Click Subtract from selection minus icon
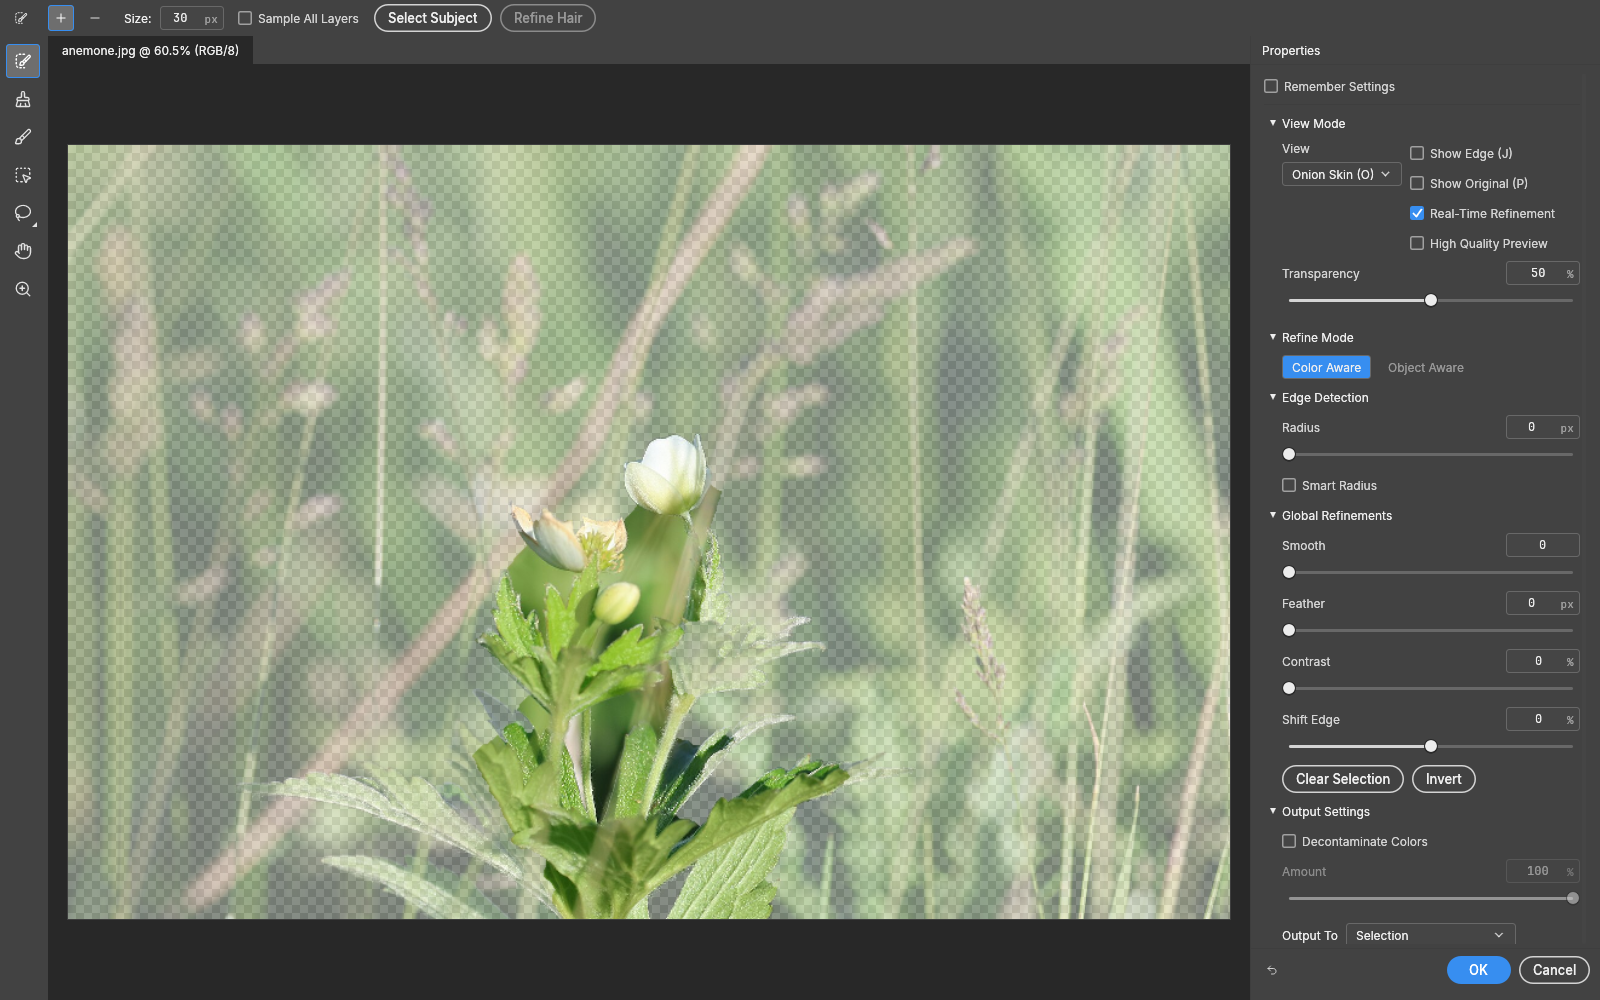Viewport: 1600px width, 1000px height. [95, 18]
